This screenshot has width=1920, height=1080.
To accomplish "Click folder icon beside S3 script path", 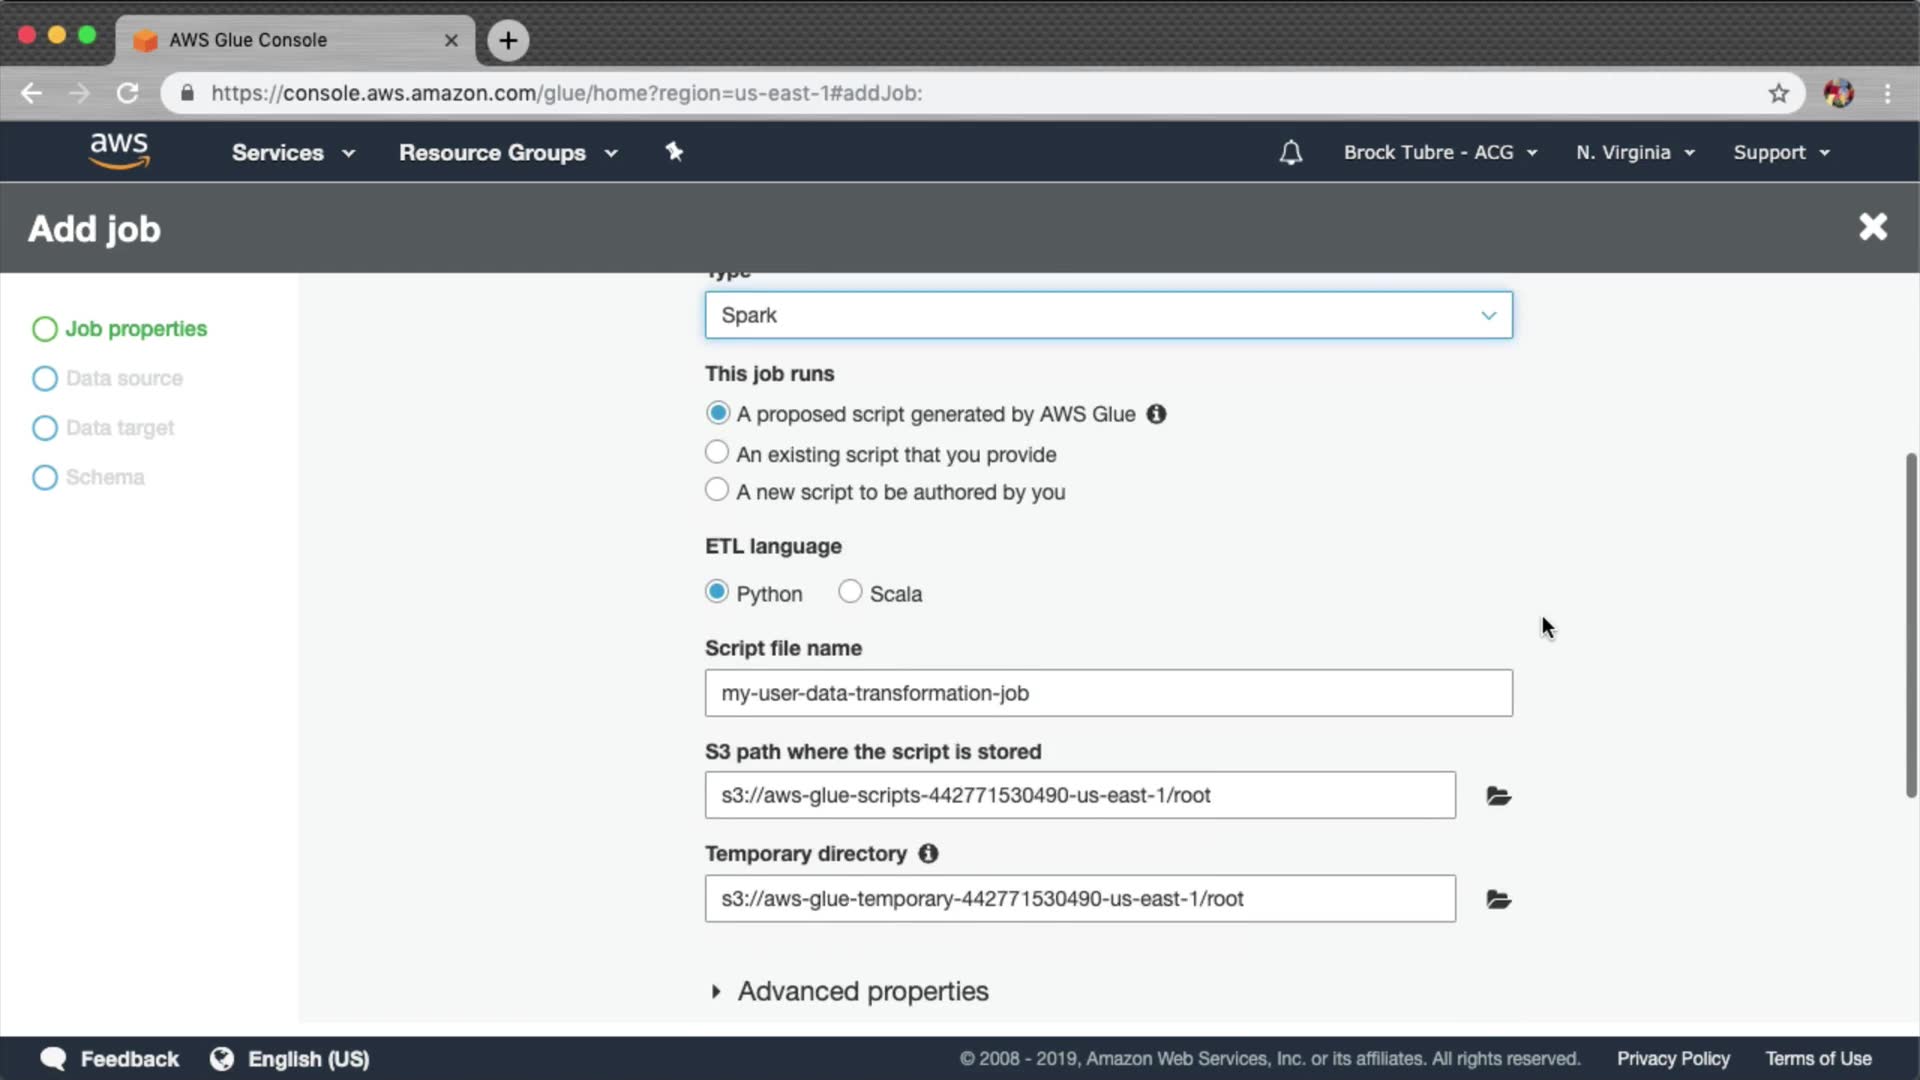I will [1498, 796].
